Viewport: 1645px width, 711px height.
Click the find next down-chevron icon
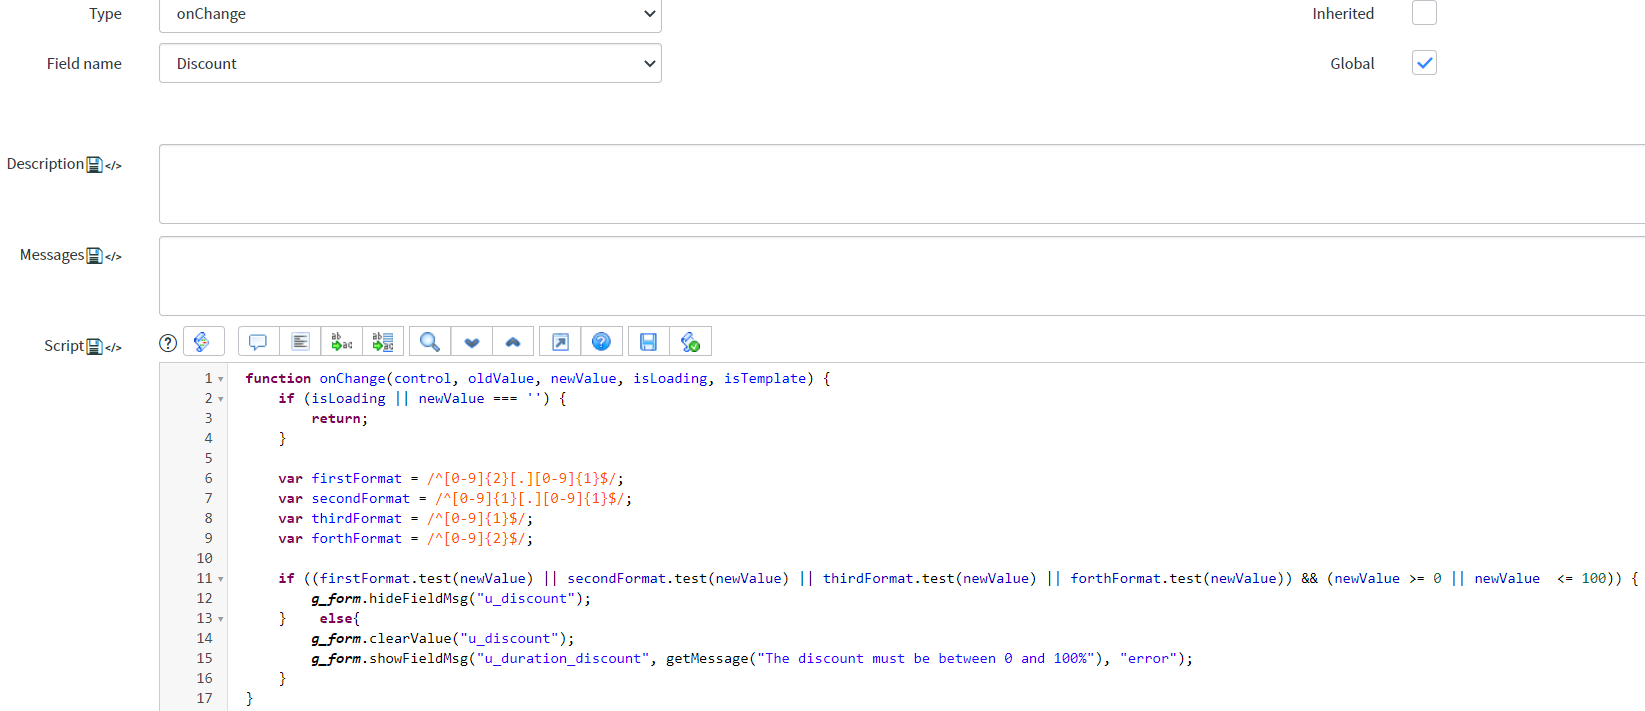coord(472,342)
